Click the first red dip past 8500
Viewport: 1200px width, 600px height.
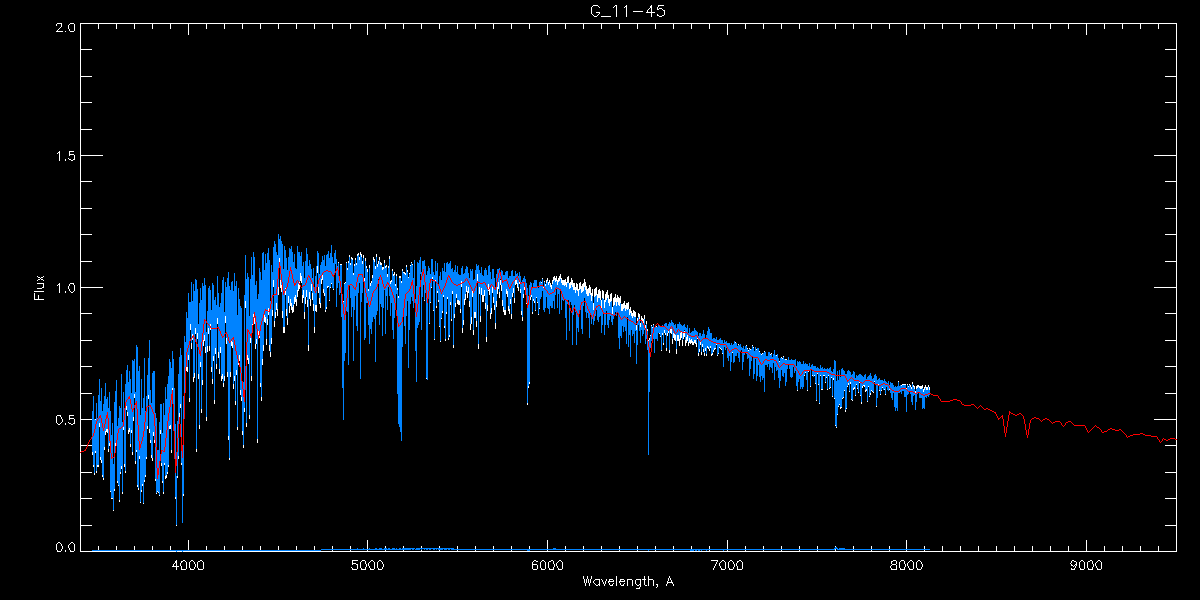1005,430
